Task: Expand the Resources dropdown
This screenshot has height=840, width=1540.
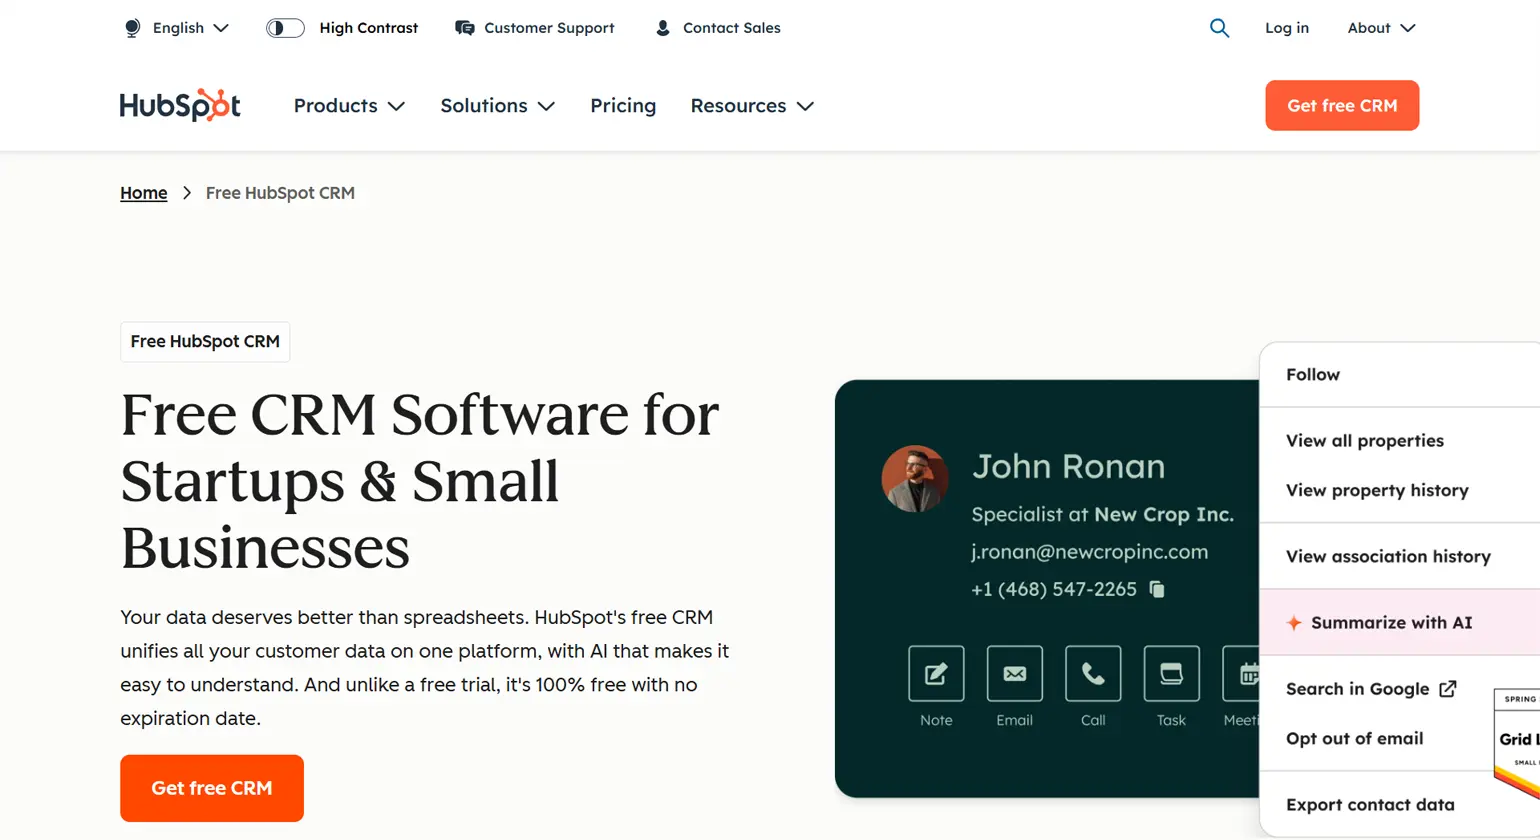Action: (752, 105)
